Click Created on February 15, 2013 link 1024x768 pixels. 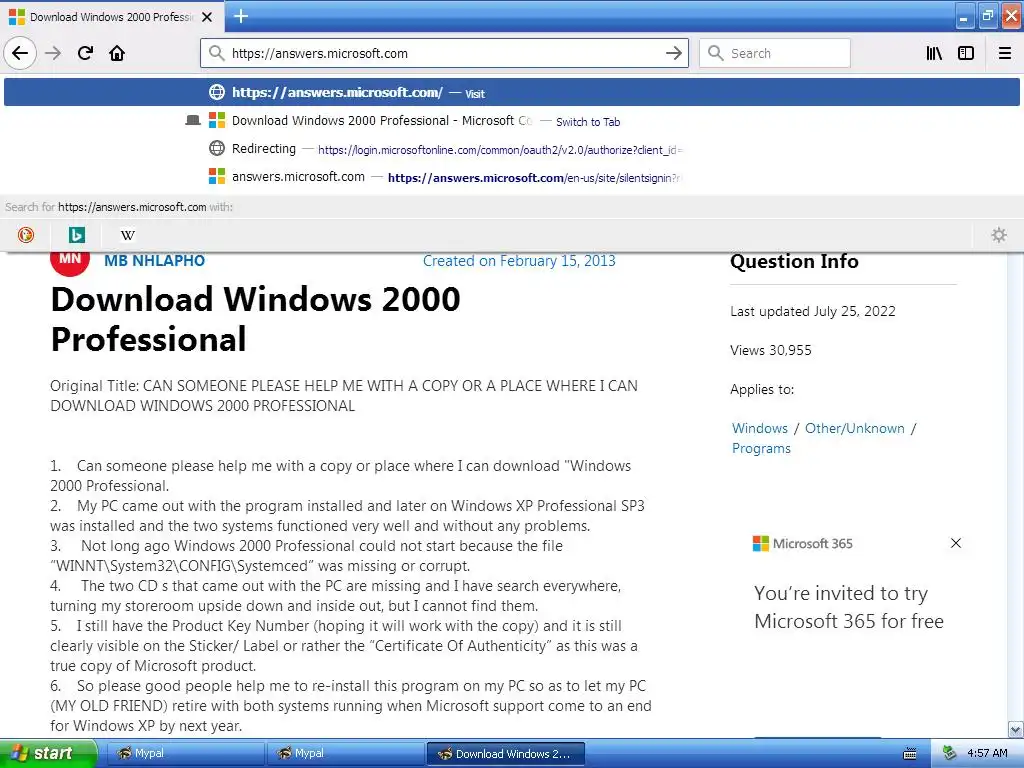click(519, 261)
